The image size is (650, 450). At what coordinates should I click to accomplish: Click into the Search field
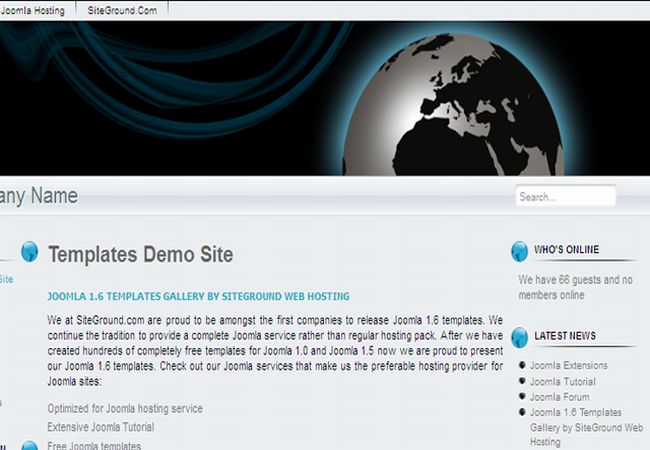[565, 196]
